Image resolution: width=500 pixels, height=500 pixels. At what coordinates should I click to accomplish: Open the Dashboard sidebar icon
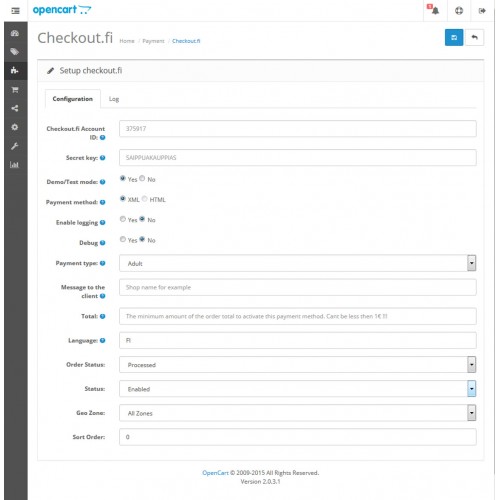[15, 33]
